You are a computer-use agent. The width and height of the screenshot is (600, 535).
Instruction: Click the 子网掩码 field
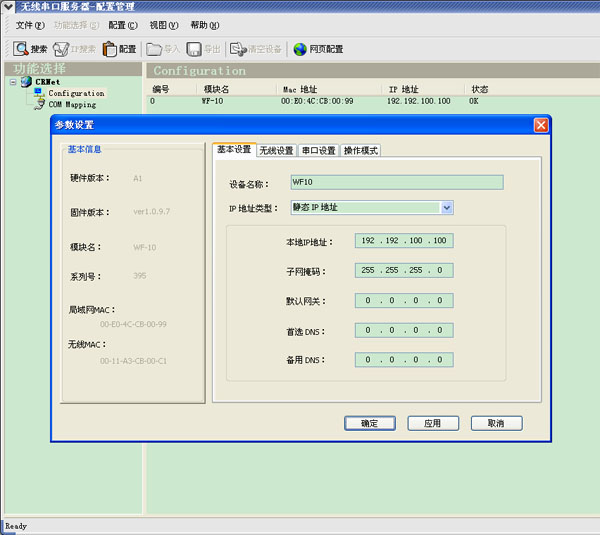click(x=404, y=270)
